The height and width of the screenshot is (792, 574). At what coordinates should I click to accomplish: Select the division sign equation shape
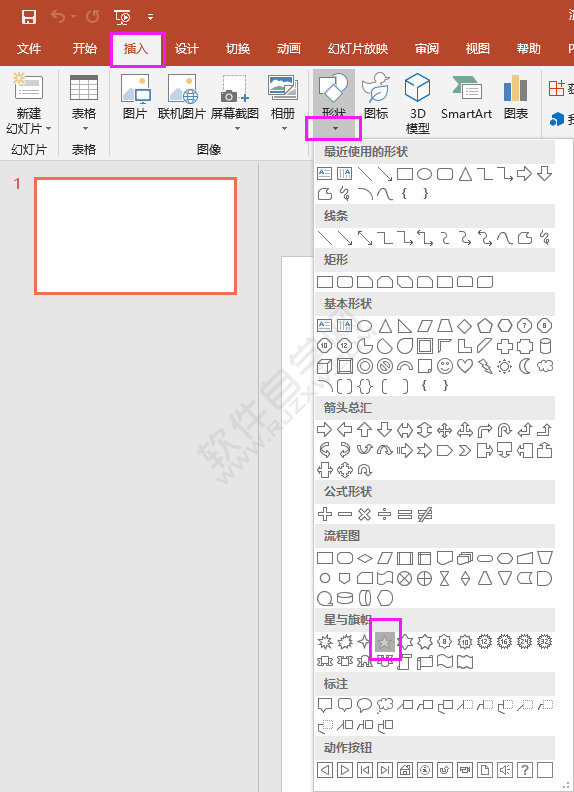click(x=385, y=514)
